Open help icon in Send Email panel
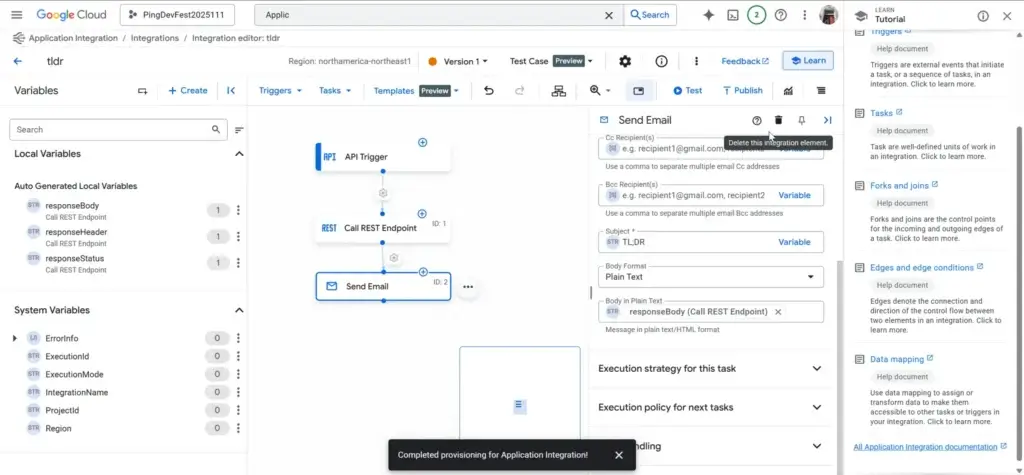1024x475 pixels. click(x=757, y=120)
